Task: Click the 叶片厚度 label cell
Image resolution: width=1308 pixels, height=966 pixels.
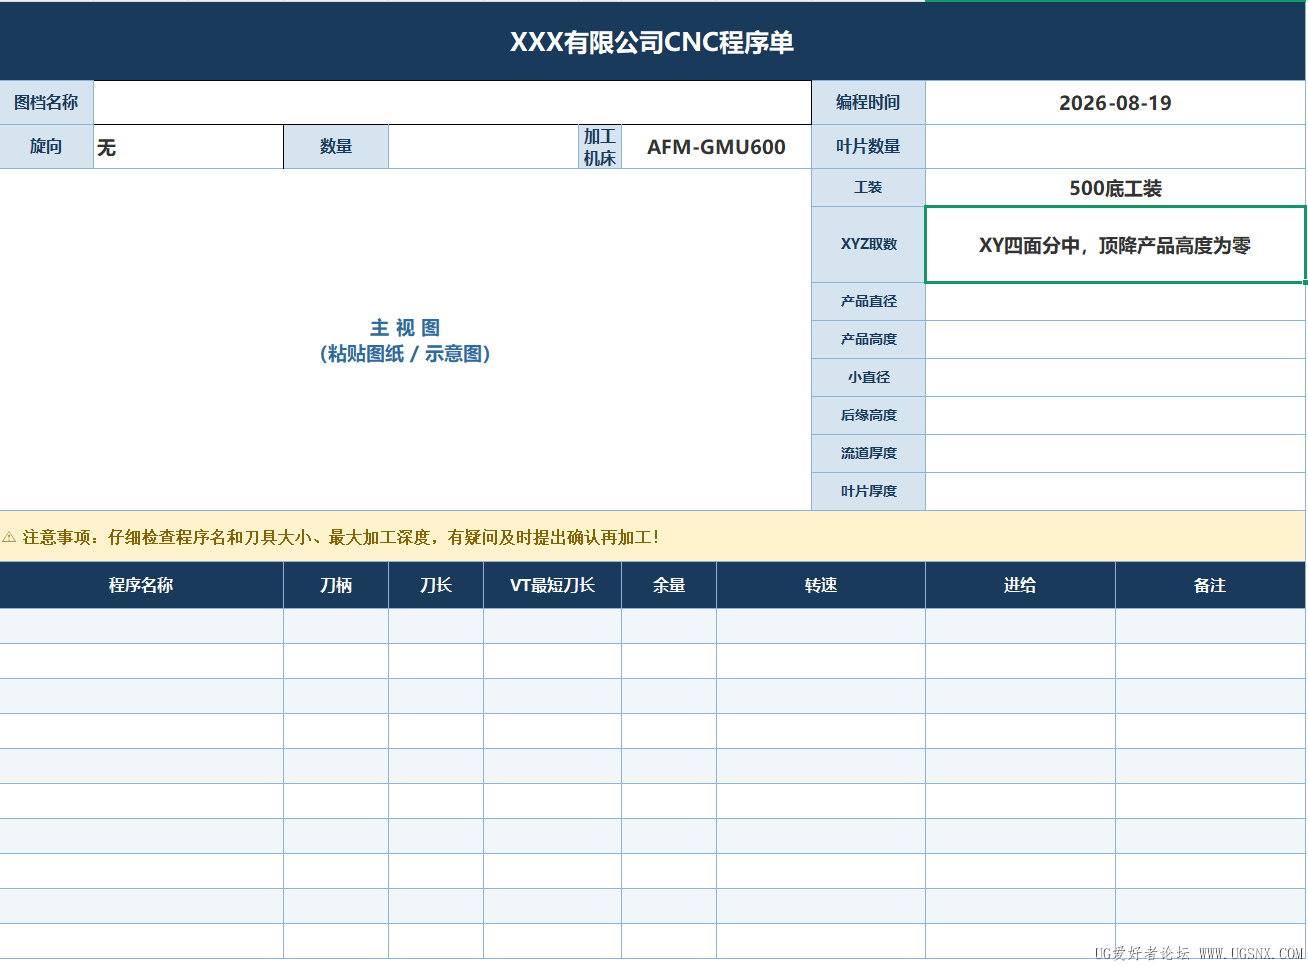Action: click(868, 491)
